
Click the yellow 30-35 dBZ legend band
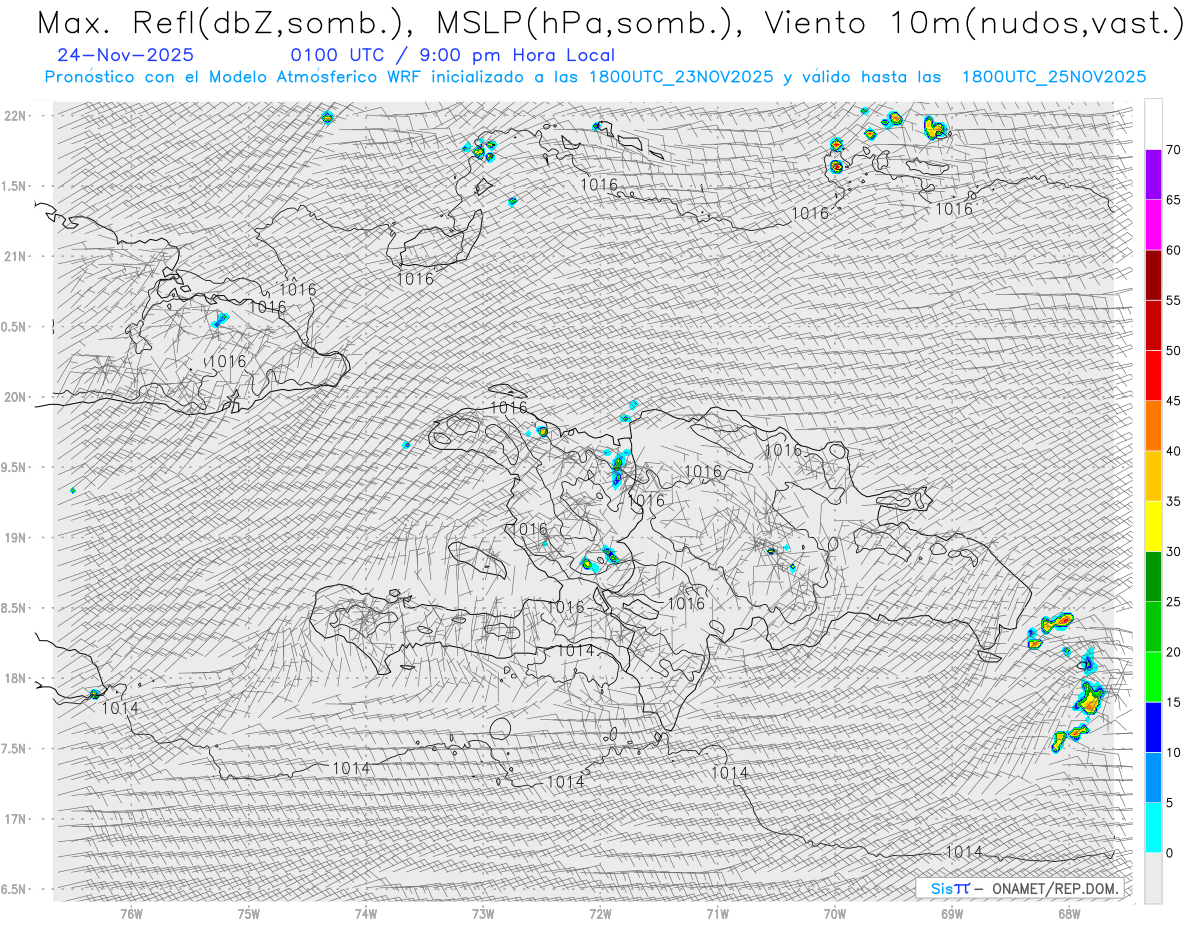pos(1153,526)
